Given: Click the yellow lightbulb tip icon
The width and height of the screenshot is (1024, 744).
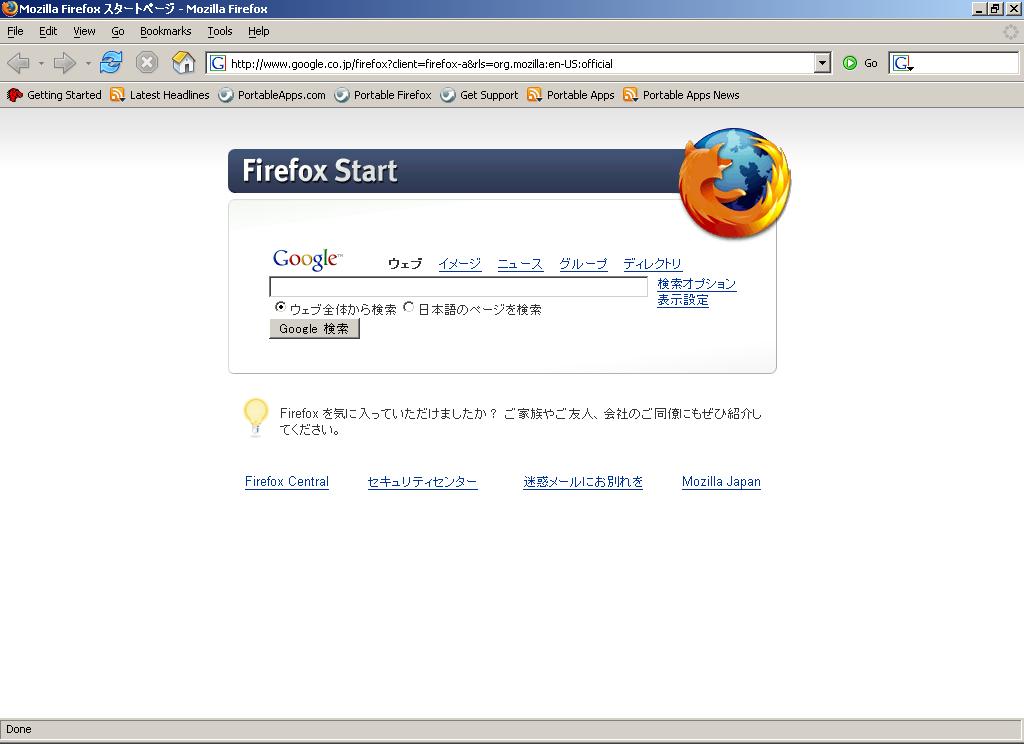Looking at the screenshot, I should pos(255,417).
